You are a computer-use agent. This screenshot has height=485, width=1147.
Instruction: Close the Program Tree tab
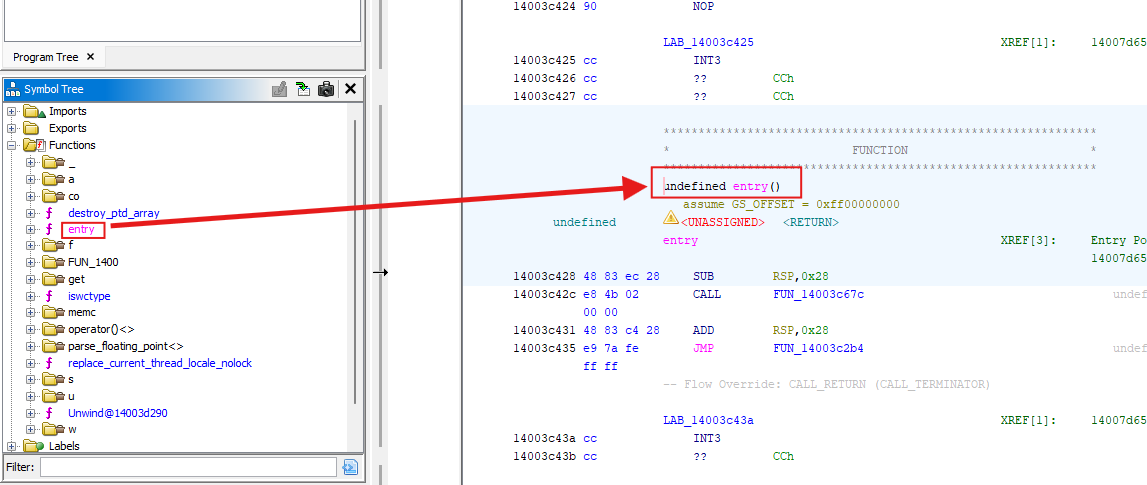[89, 57]
